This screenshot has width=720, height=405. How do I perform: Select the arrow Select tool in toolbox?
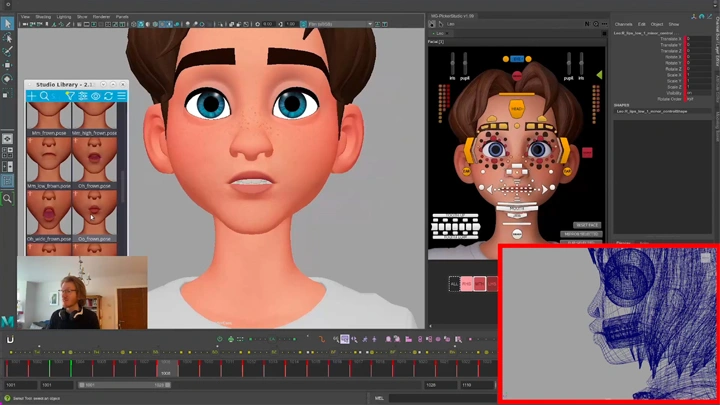click(7, 23)
